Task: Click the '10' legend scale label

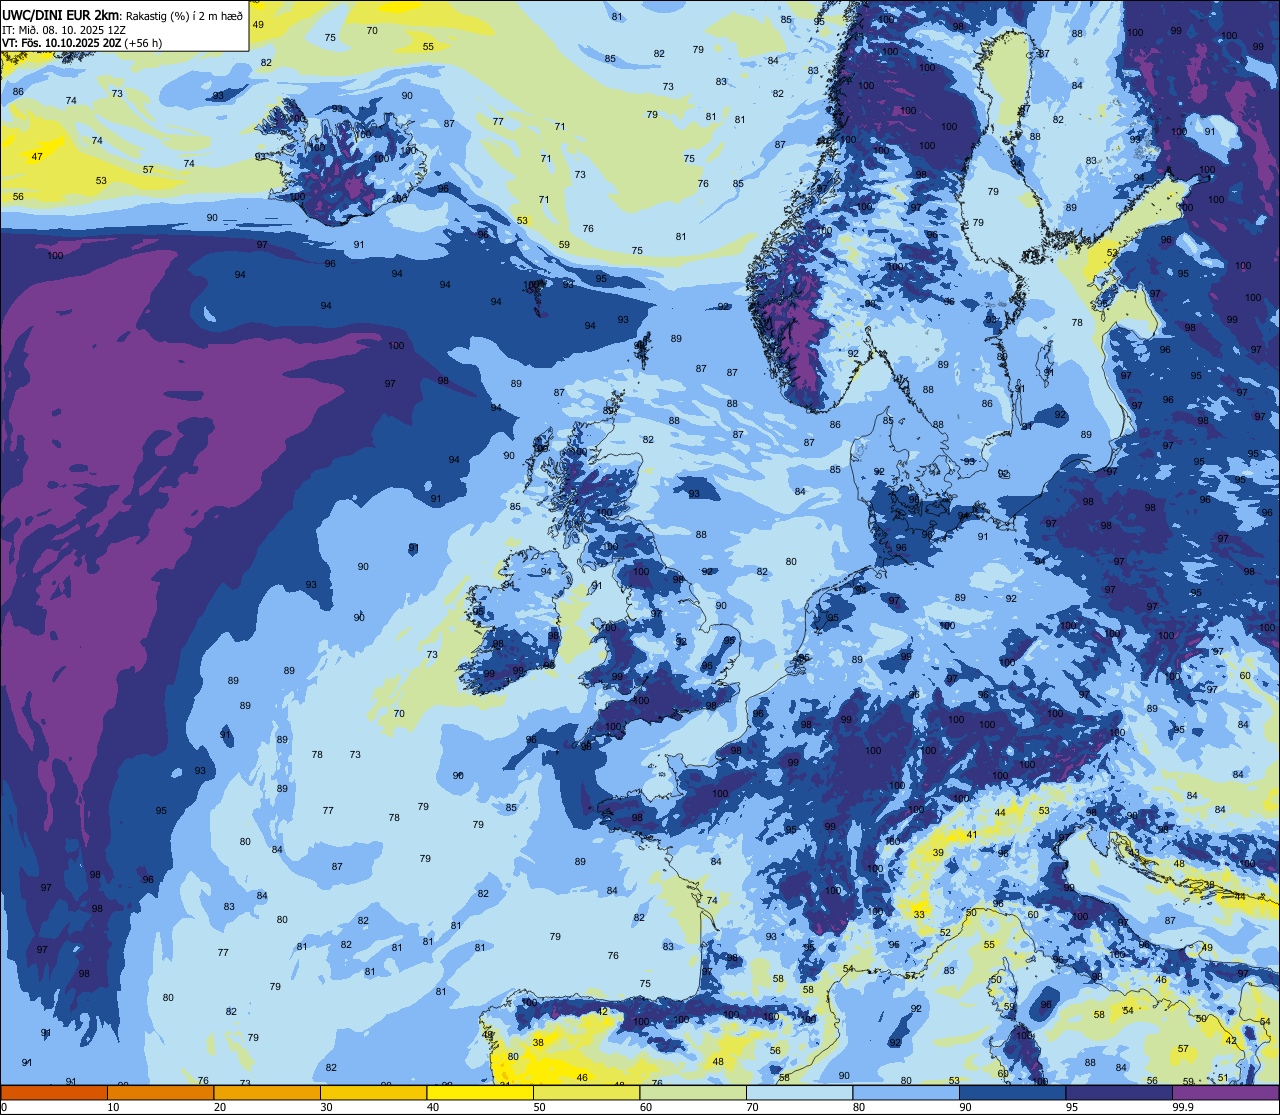Action: [114, 1107]
